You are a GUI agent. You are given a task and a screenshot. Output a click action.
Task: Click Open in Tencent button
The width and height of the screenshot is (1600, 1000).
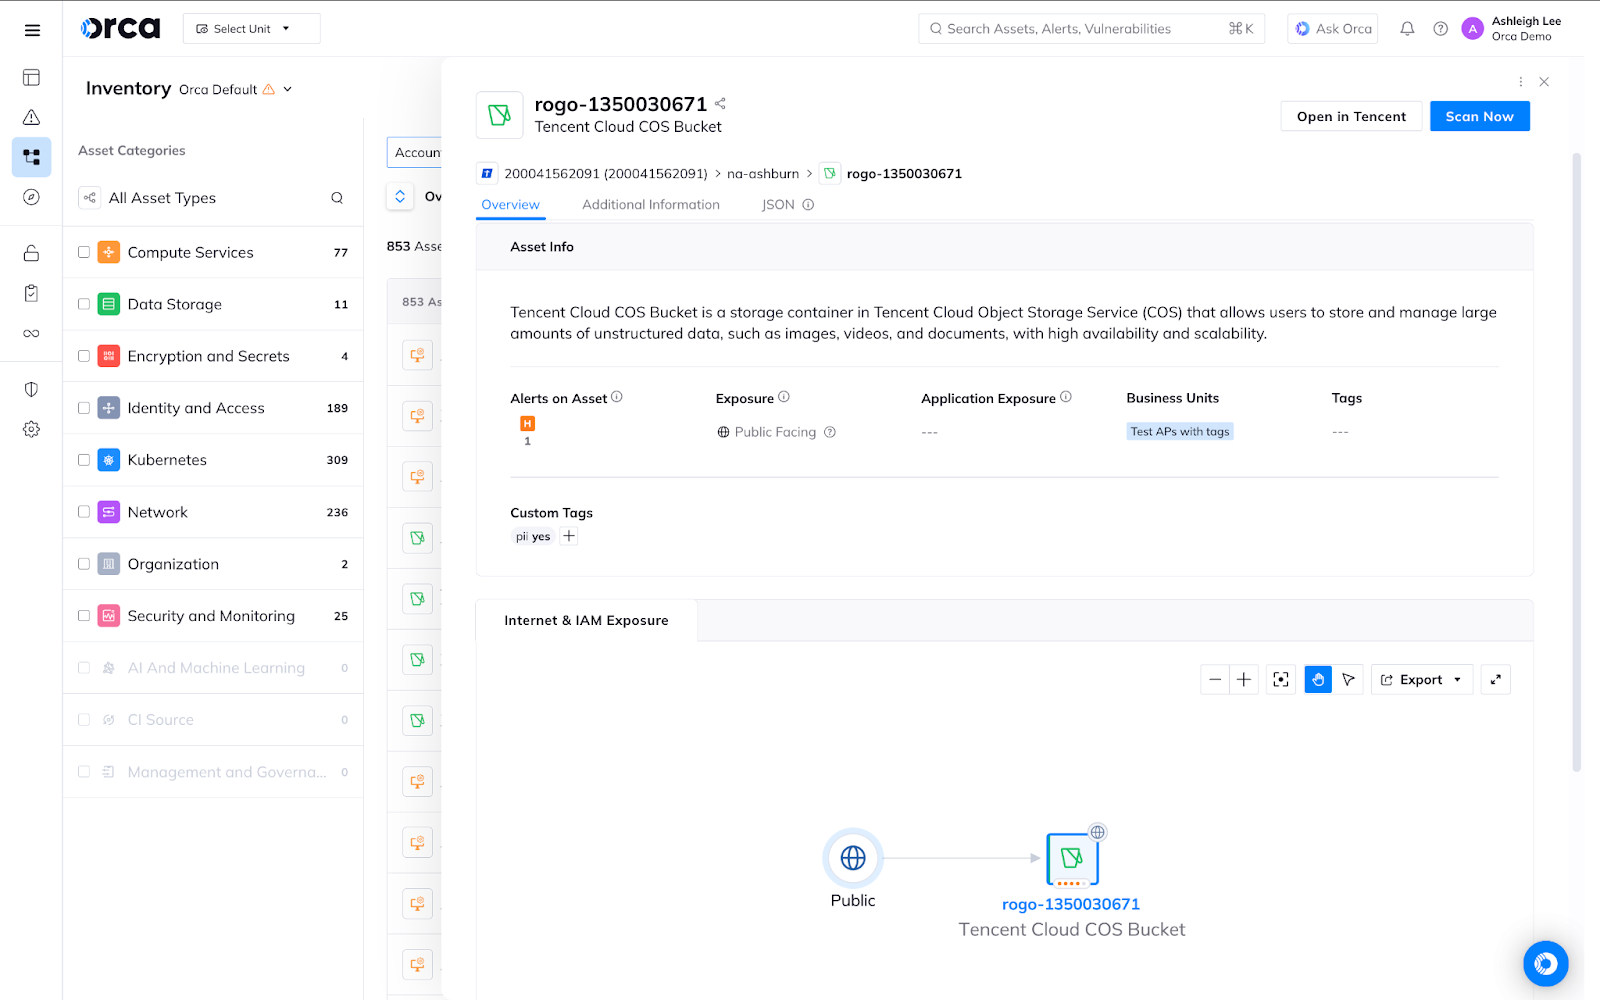point(1351,117)
